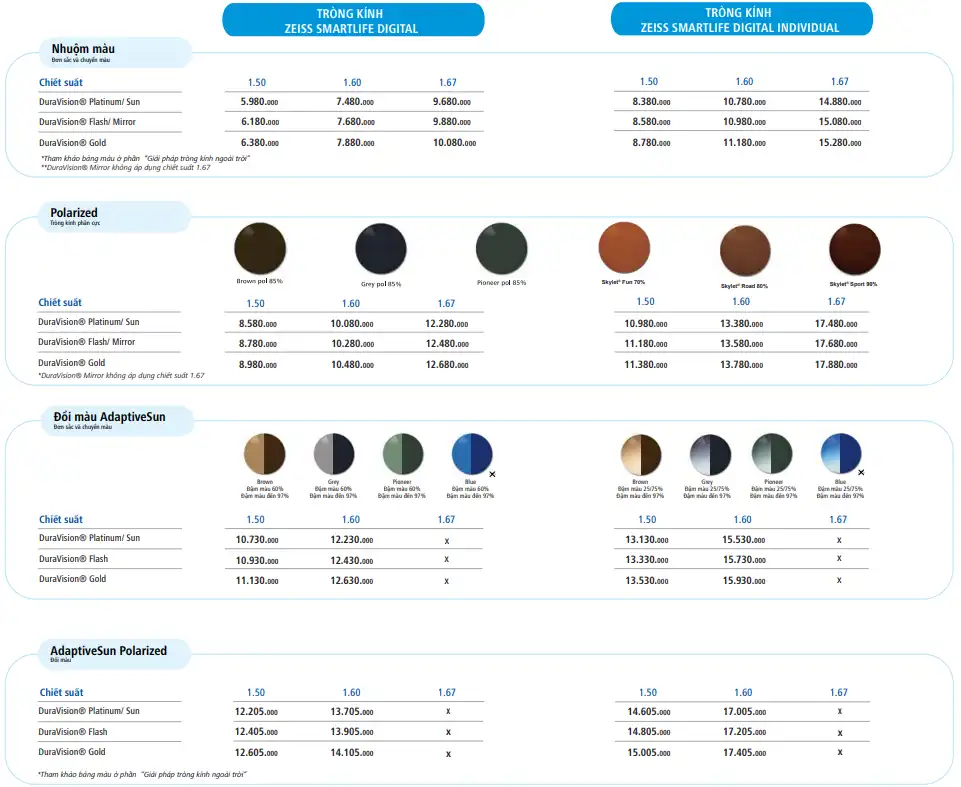Click the 10.730.000 price cell

(257, 540)
